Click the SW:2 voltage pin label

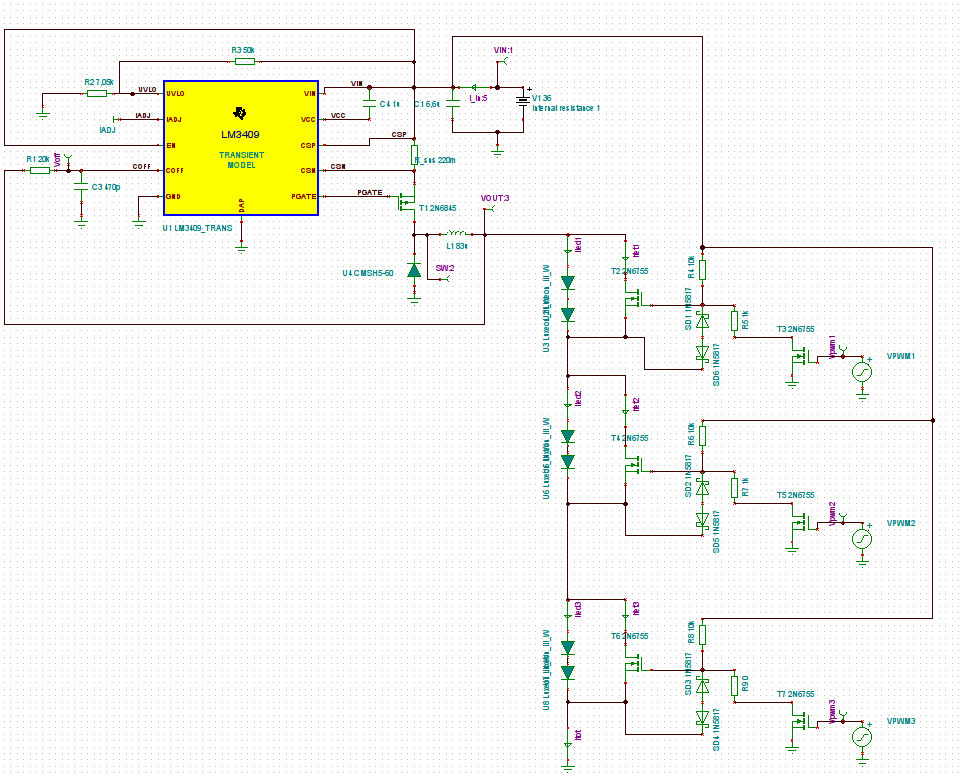click(x=445, y=268)
